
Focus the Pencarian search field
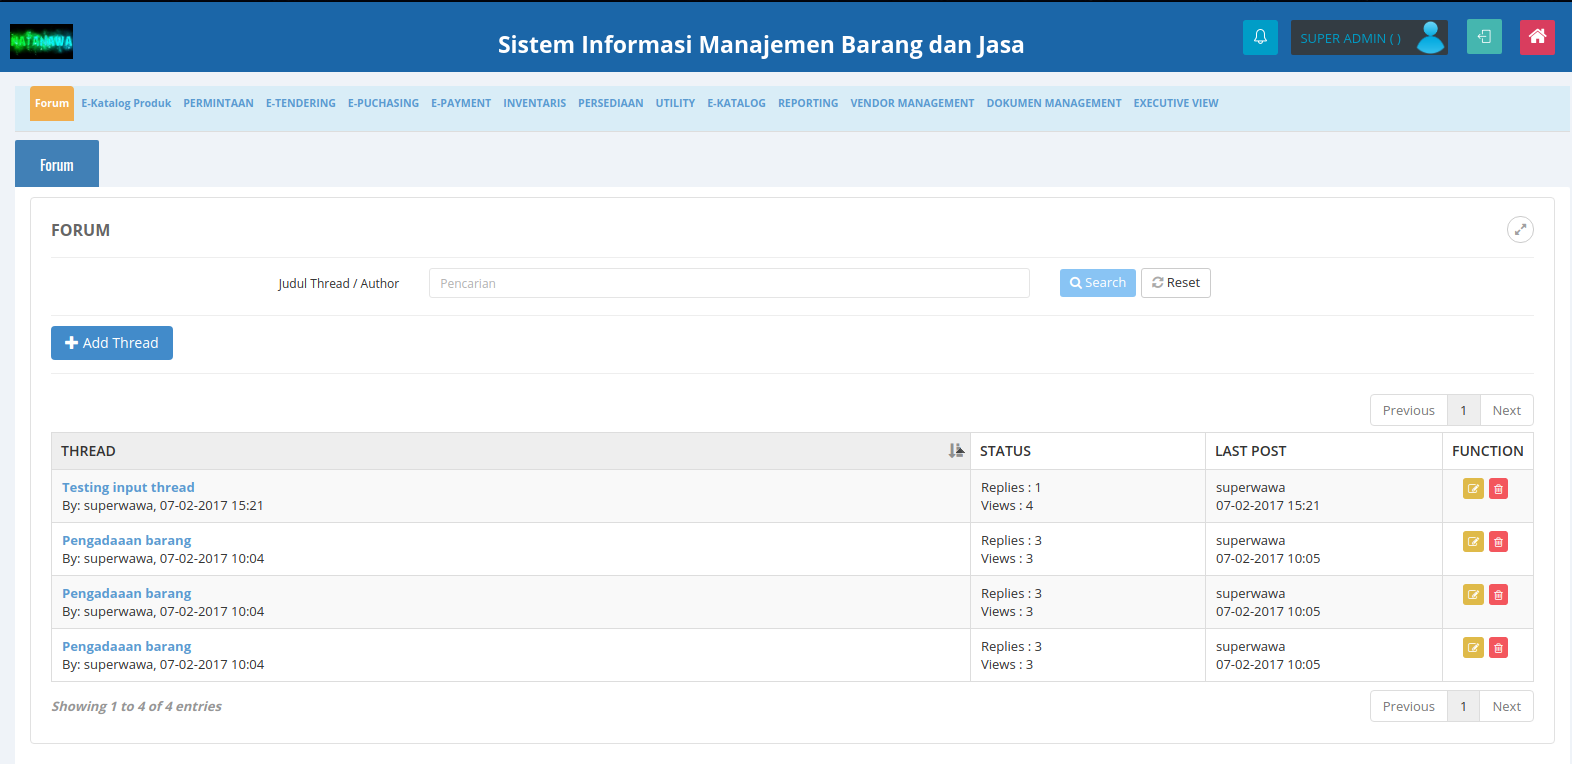[728, 283]
